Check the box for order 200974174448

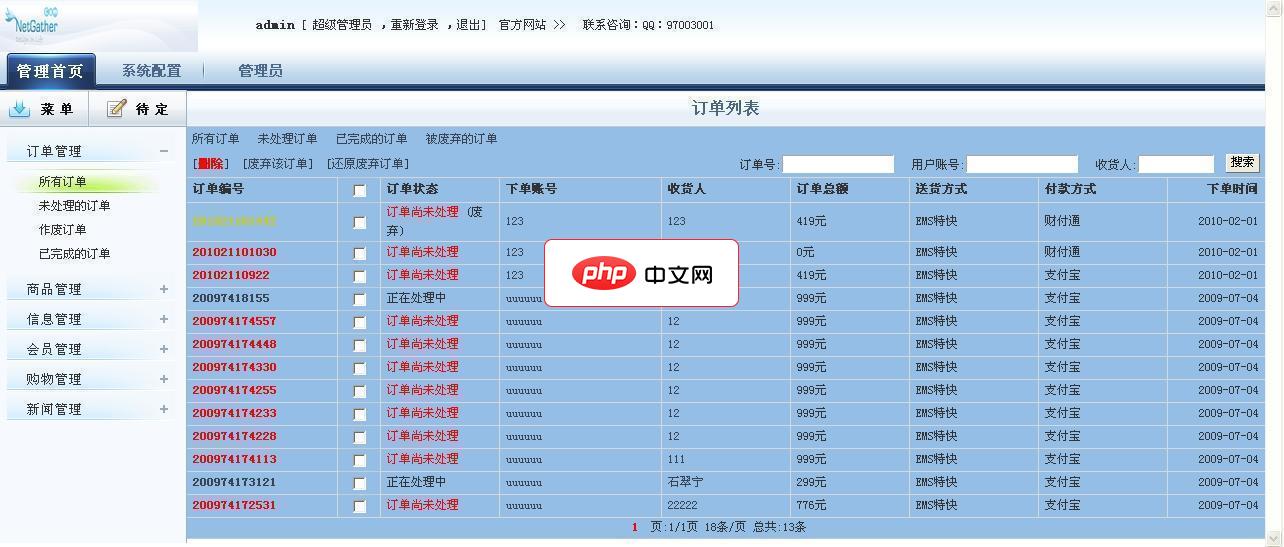tap(360, 345)
